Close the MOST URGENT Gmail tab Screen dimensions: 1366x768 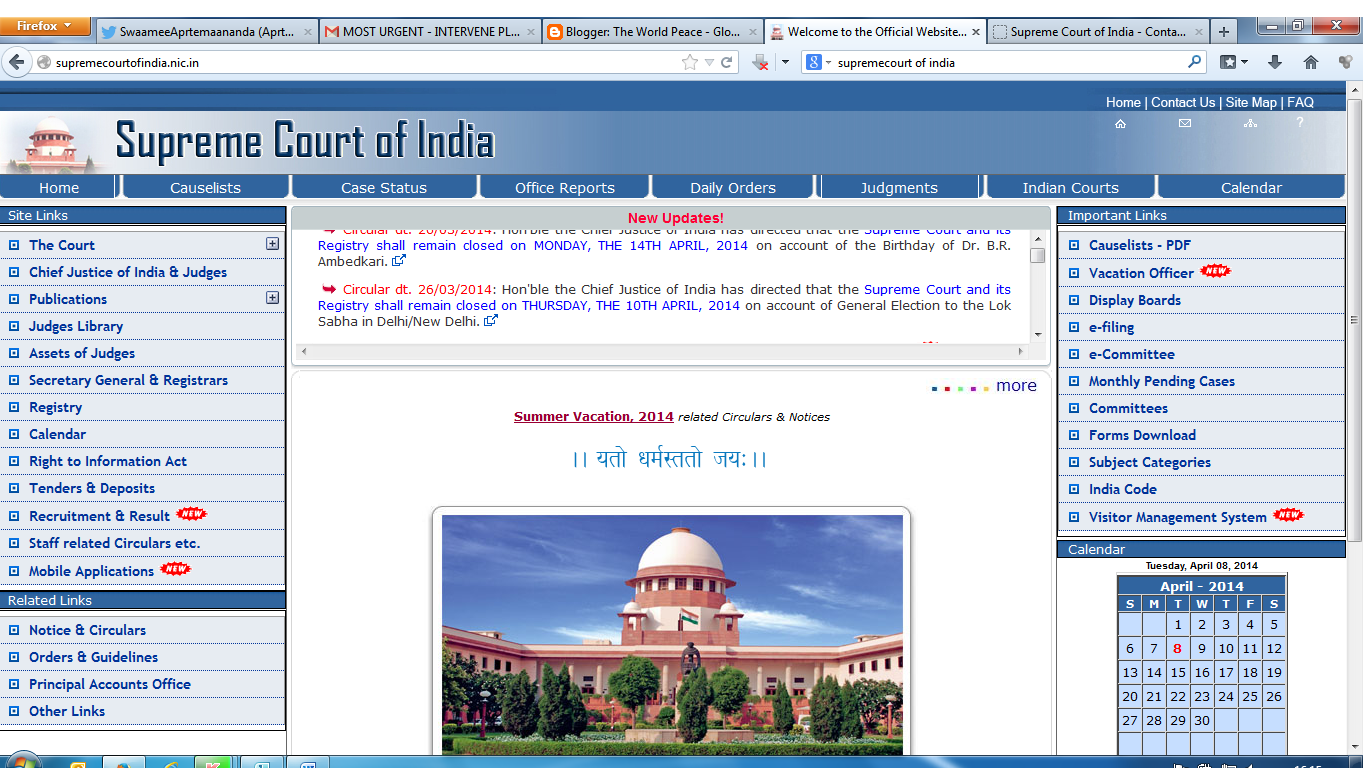click(531, 32)
